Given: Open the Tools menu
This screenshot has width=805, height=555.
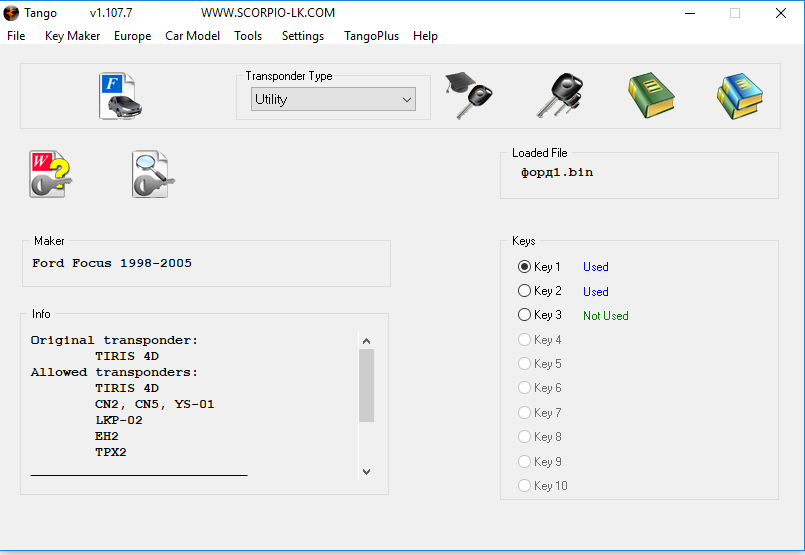Looking at the screenshot, I should click(x=248, y=36).
